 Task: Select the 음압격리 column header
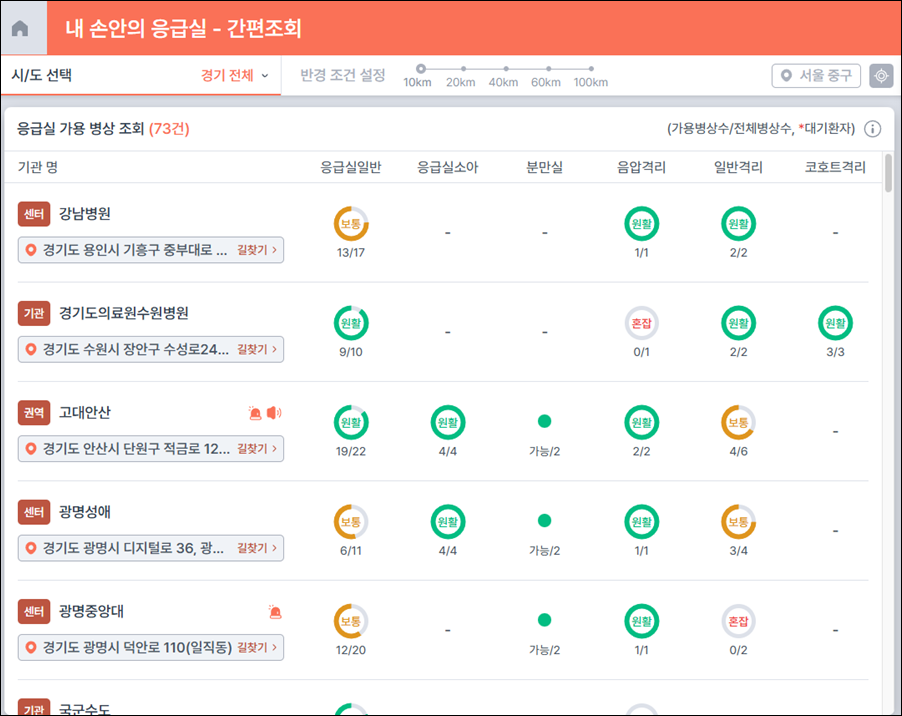(x=641, y=167)
